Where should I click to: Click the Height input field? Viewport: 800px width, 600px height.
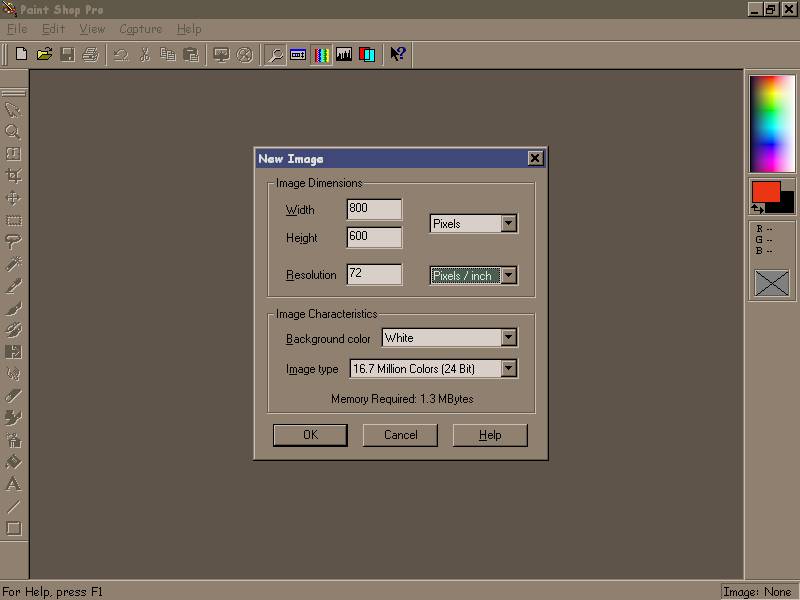click(374, 237)
